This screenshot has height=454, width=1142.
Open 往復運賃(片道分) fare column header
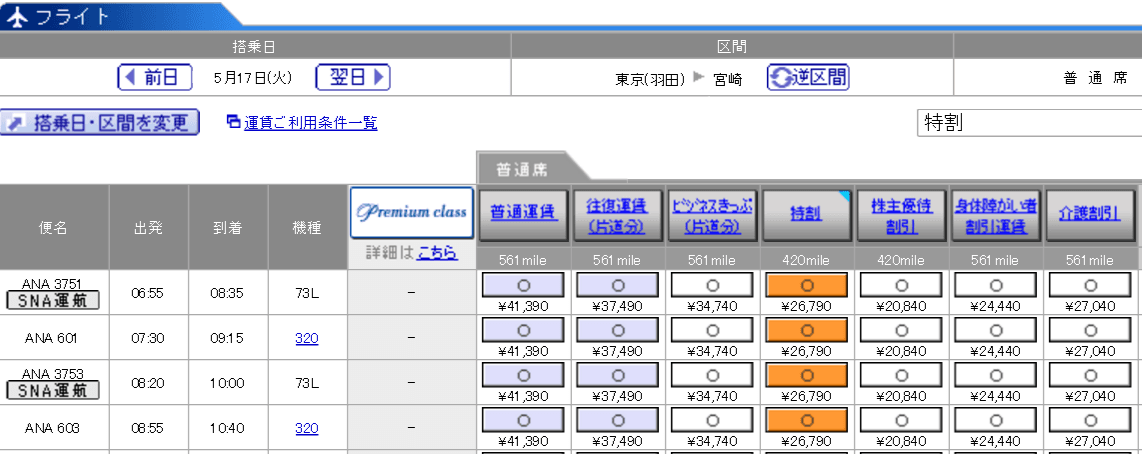pyautogui.click(x=618, y=215)
